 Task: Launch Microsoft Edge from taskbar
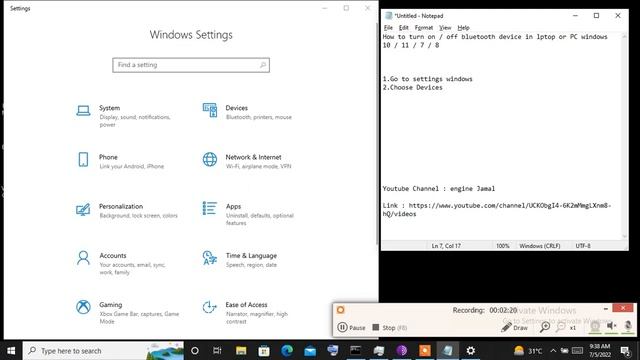pos(287,351)
